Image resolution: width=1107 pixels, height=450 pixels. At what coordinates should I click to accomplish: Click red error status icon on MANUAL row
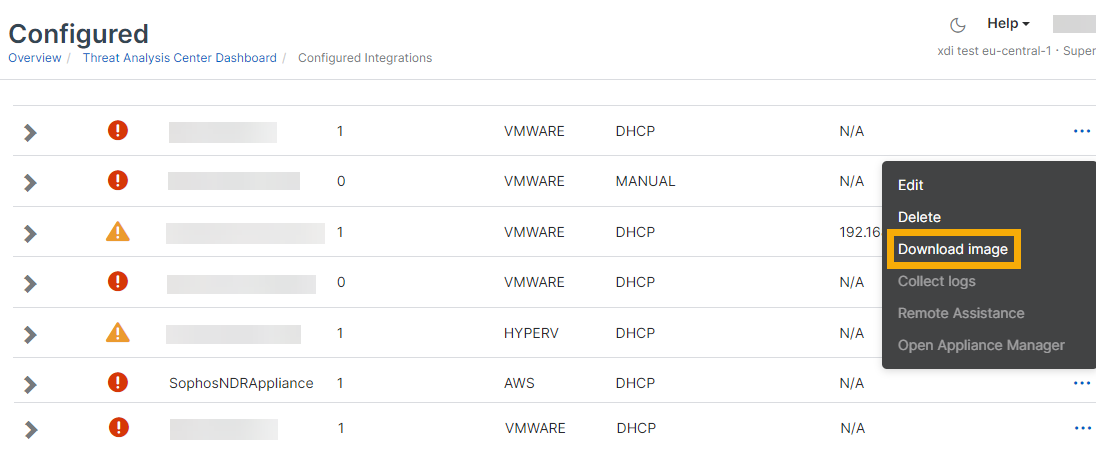click(x=118, y=180)
